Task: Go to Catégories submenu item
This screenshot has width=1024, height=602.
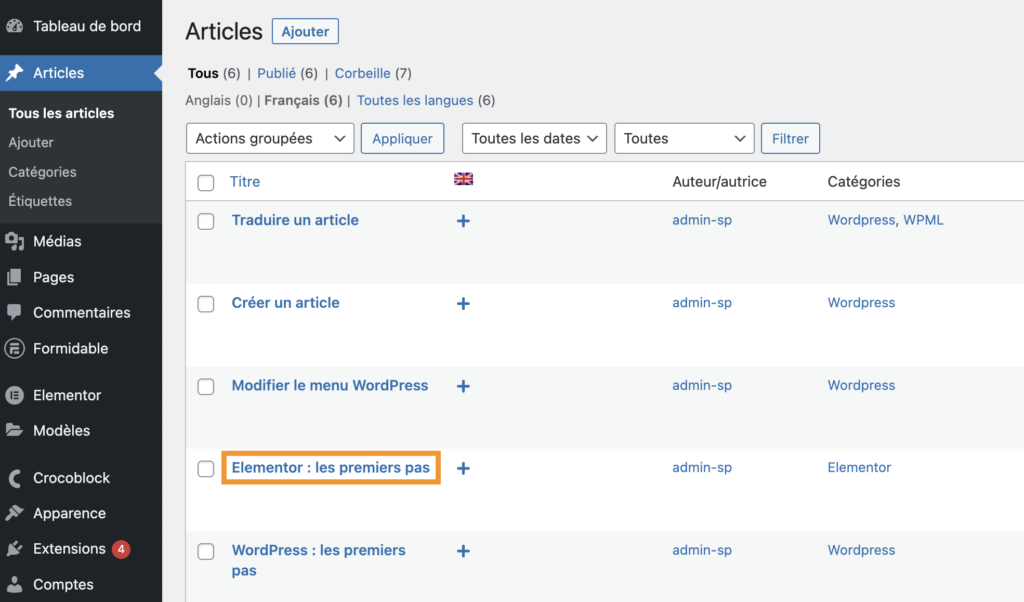Action: click(x=42, y=172)
